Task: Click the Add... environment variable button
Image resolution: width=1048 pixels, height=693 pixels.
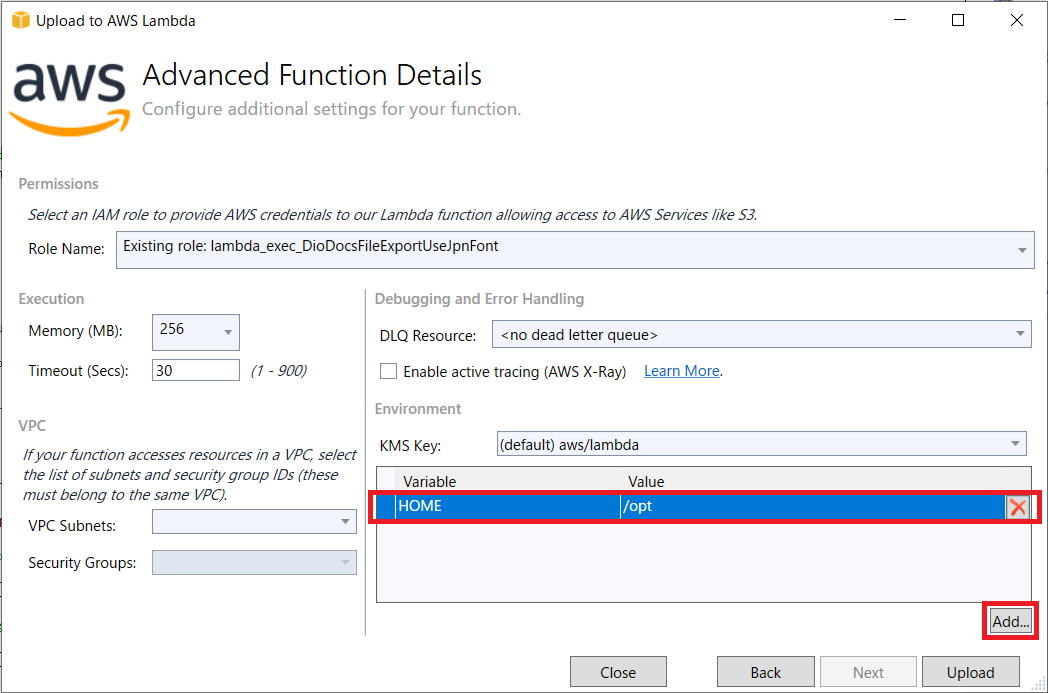Action: pyautogui.click(x=1010, y=621)
